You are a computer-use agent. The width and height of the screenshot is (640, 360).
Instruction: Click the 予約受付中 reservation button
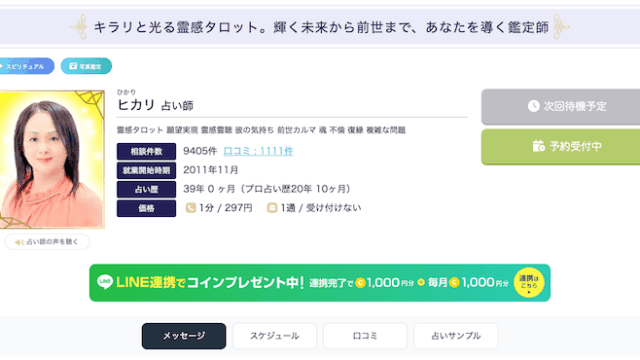coord(560,147)
